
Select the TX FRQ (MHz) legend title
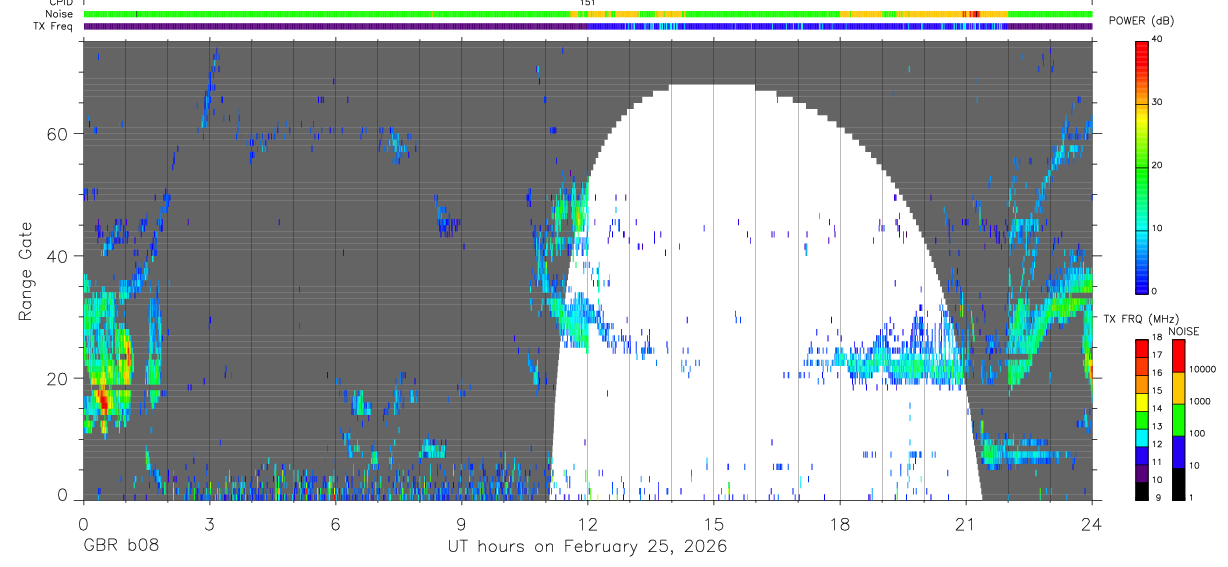tap(1141, 318)
